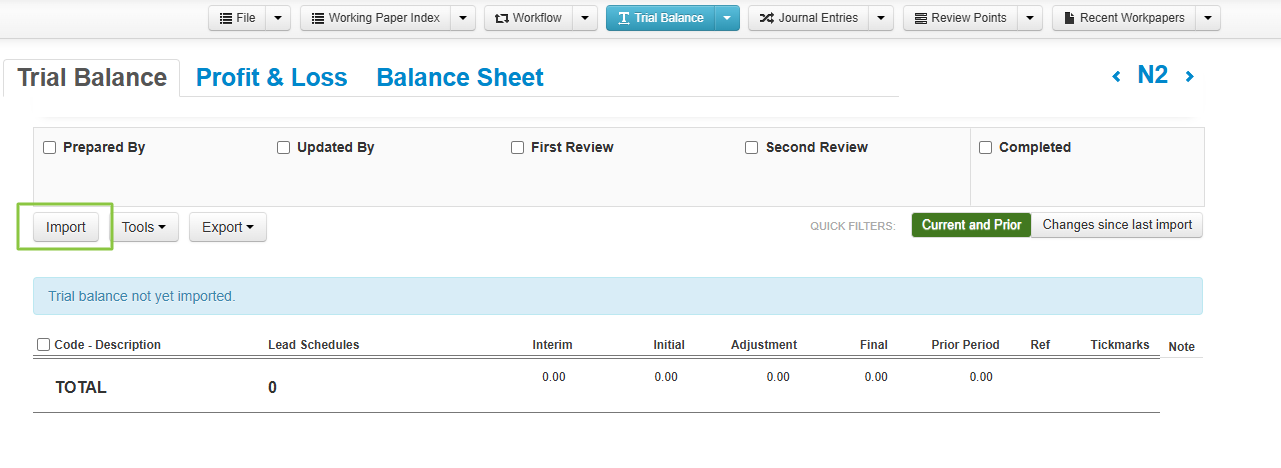
Task: Select all rows via Code - Description checkbox
Action: click(43, 345)
